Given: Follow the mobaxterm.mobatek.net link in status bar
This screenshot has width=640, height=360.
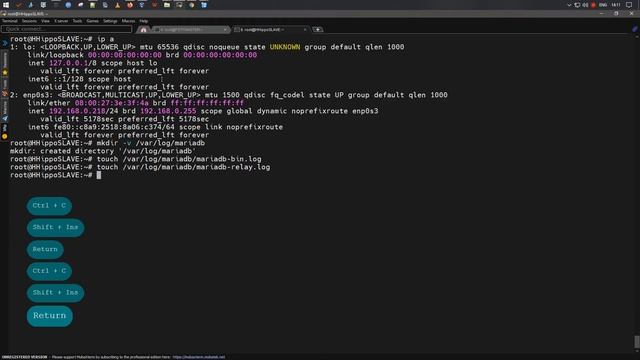Looking at the screenshot, I should point(198,357).
